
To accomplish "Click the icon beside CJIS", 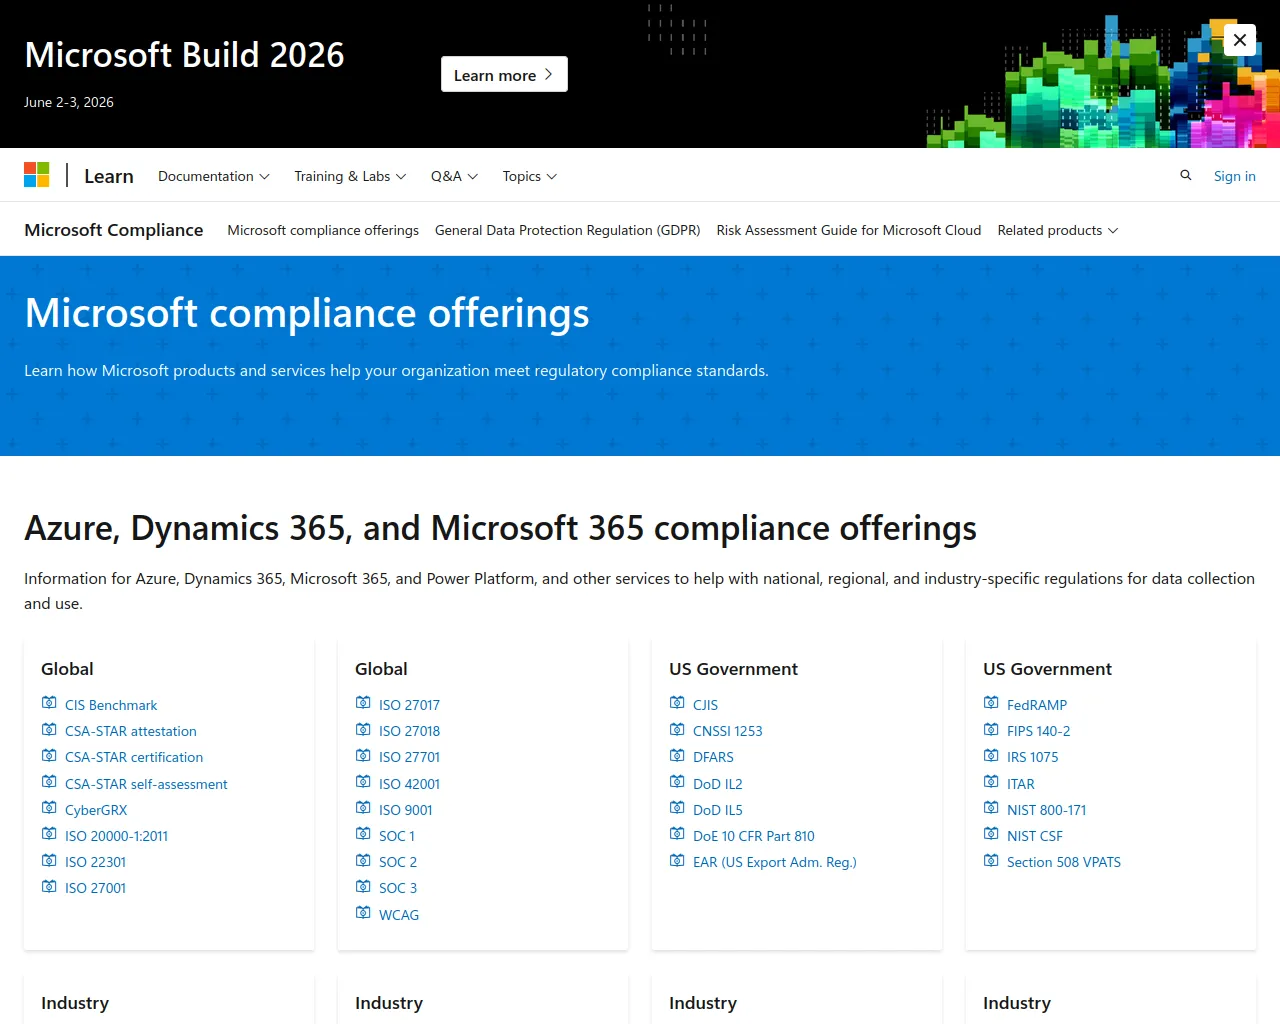I will point(677,703).
